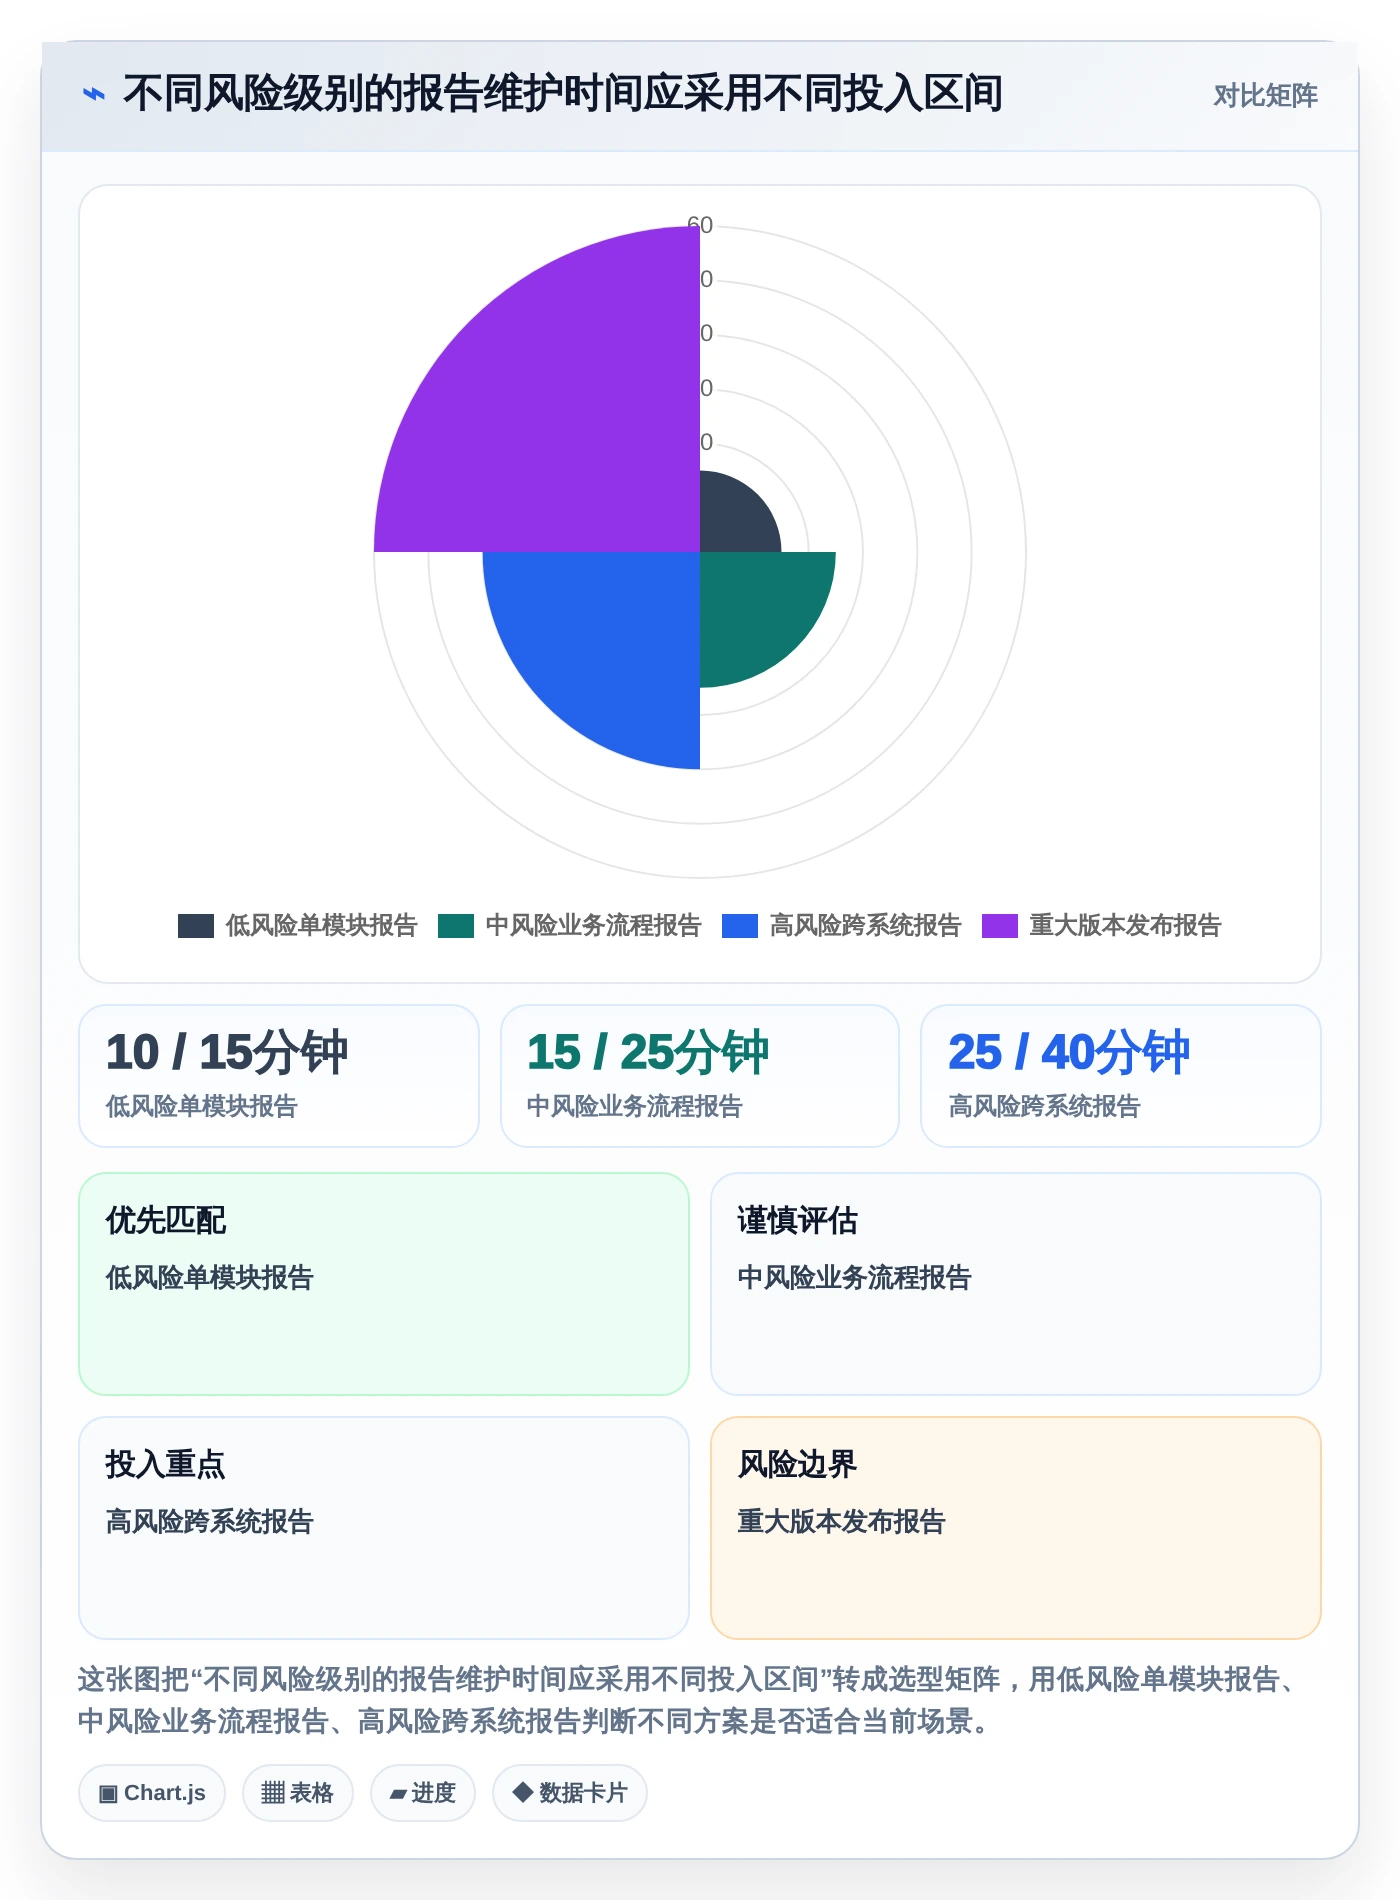Screen dimensions: 1400x1900
Task: Click the 对比矩阵 label in header
Action: [x=1265, y=96]
